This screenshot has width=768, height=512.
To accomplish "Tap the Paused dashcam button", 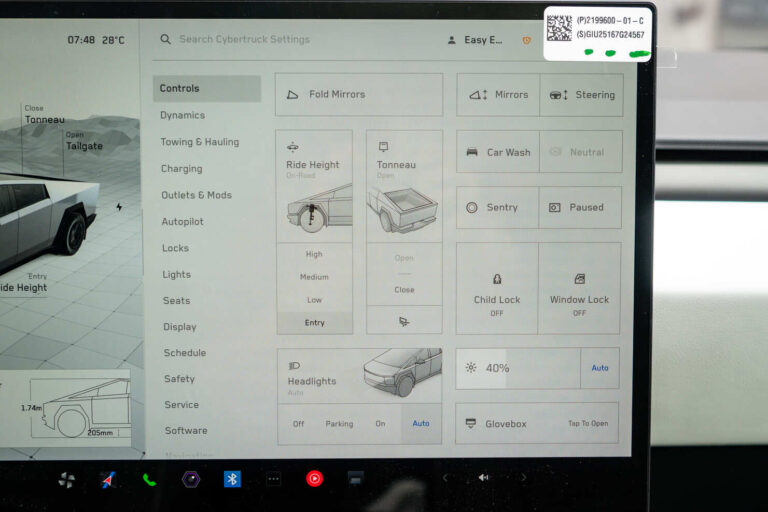I will click(580, 207).
